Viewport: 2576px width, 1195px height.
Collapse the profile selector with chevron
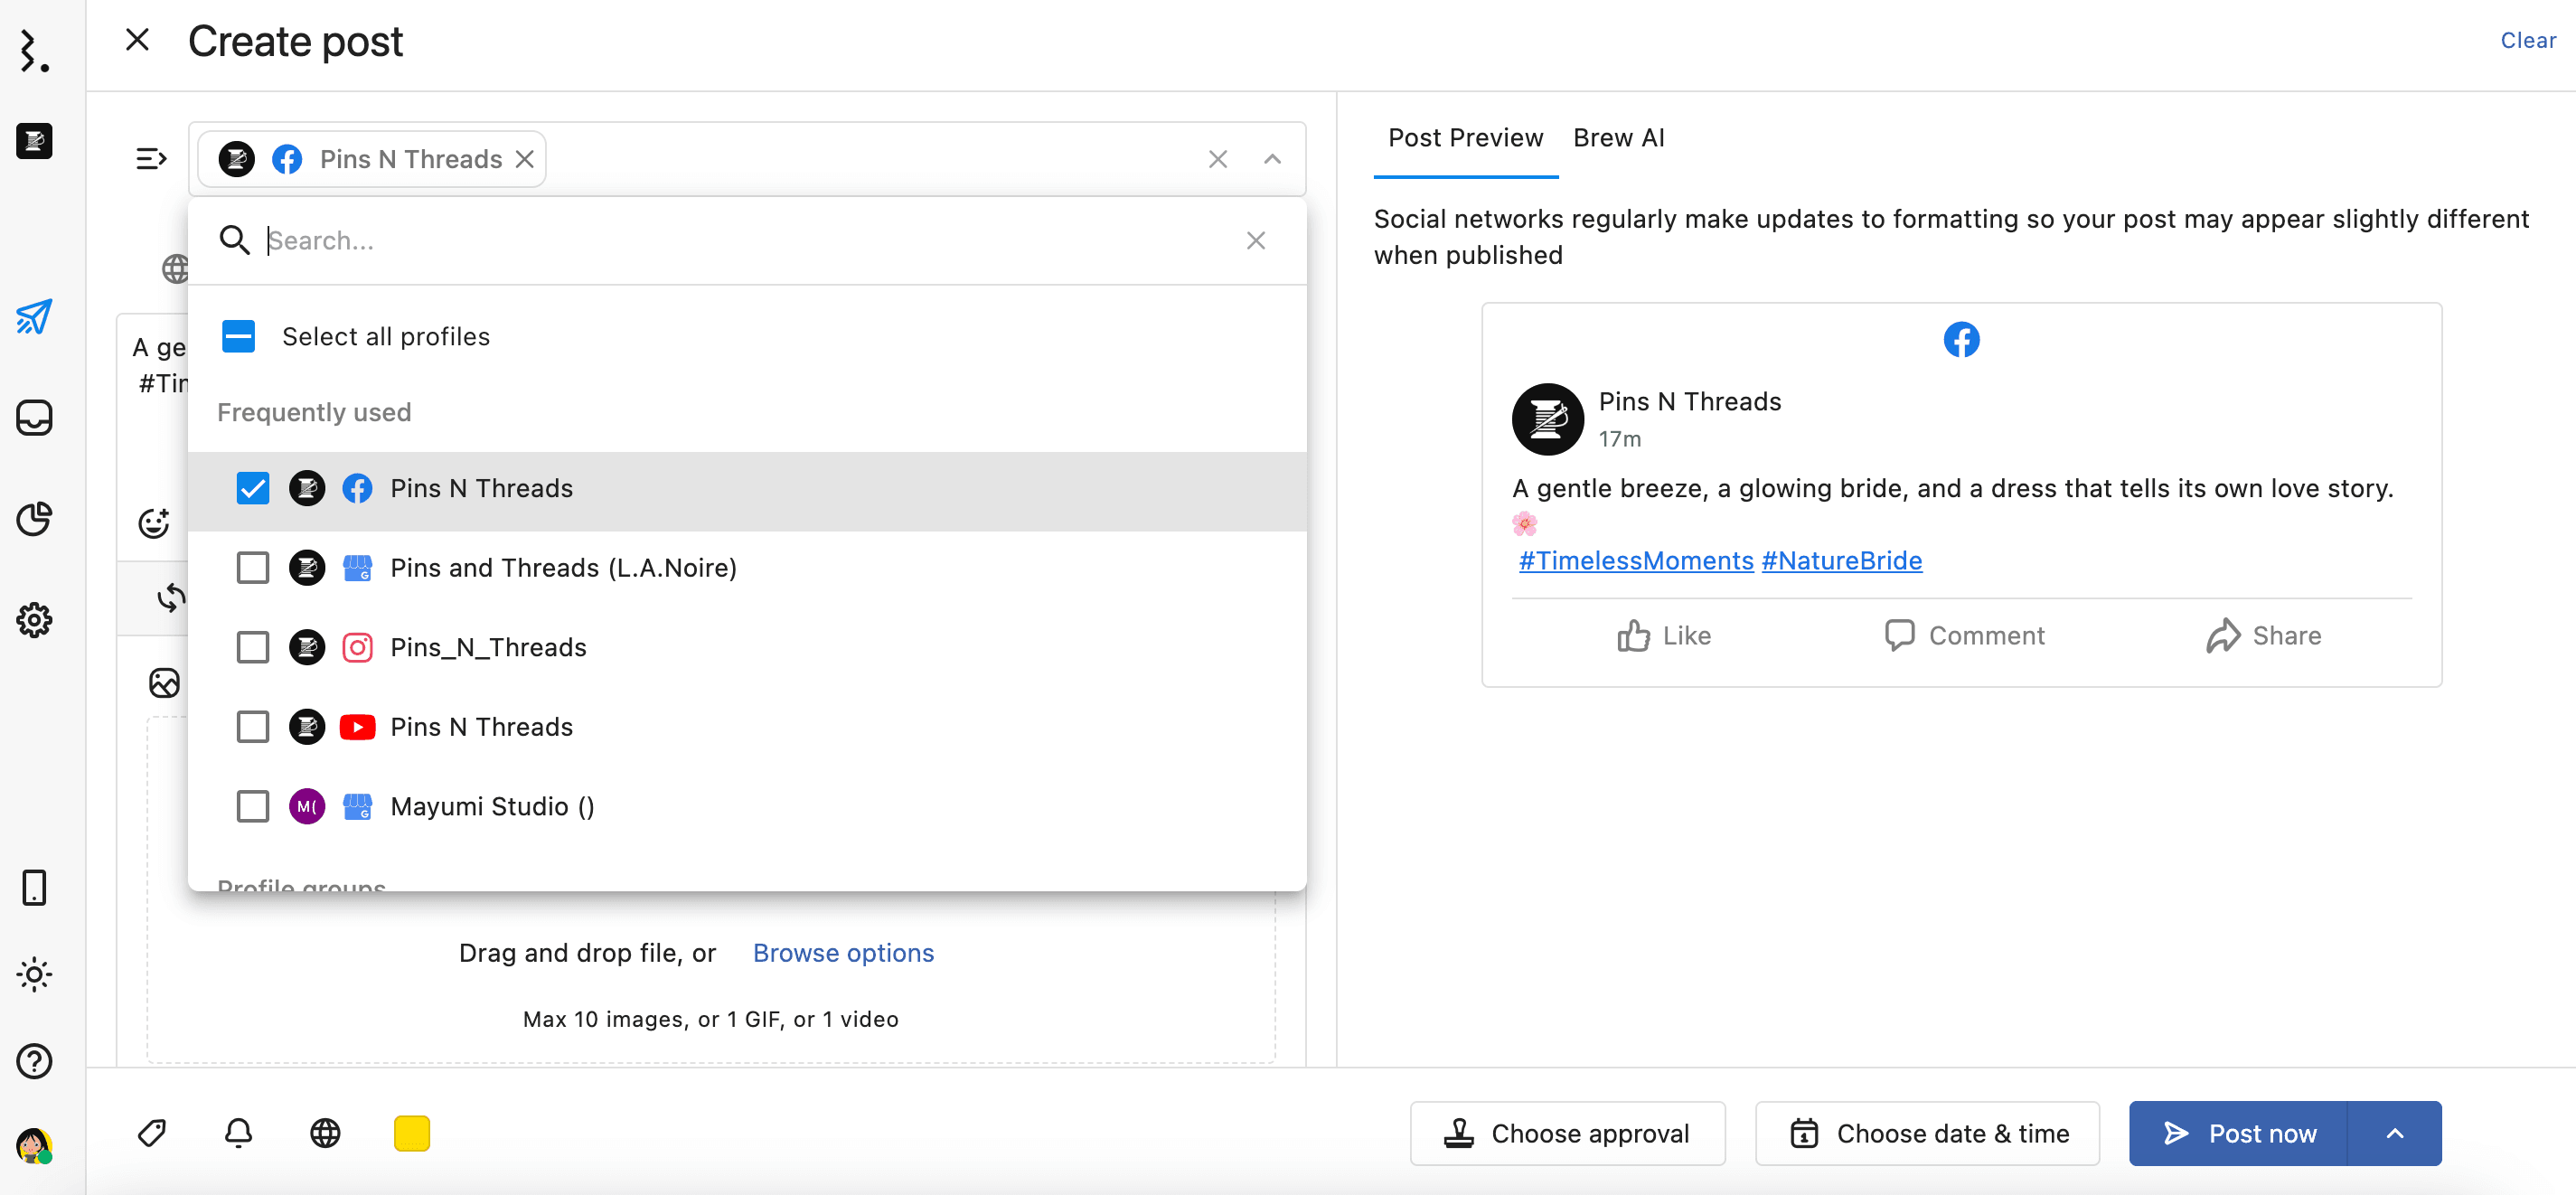pos(1272,159)
